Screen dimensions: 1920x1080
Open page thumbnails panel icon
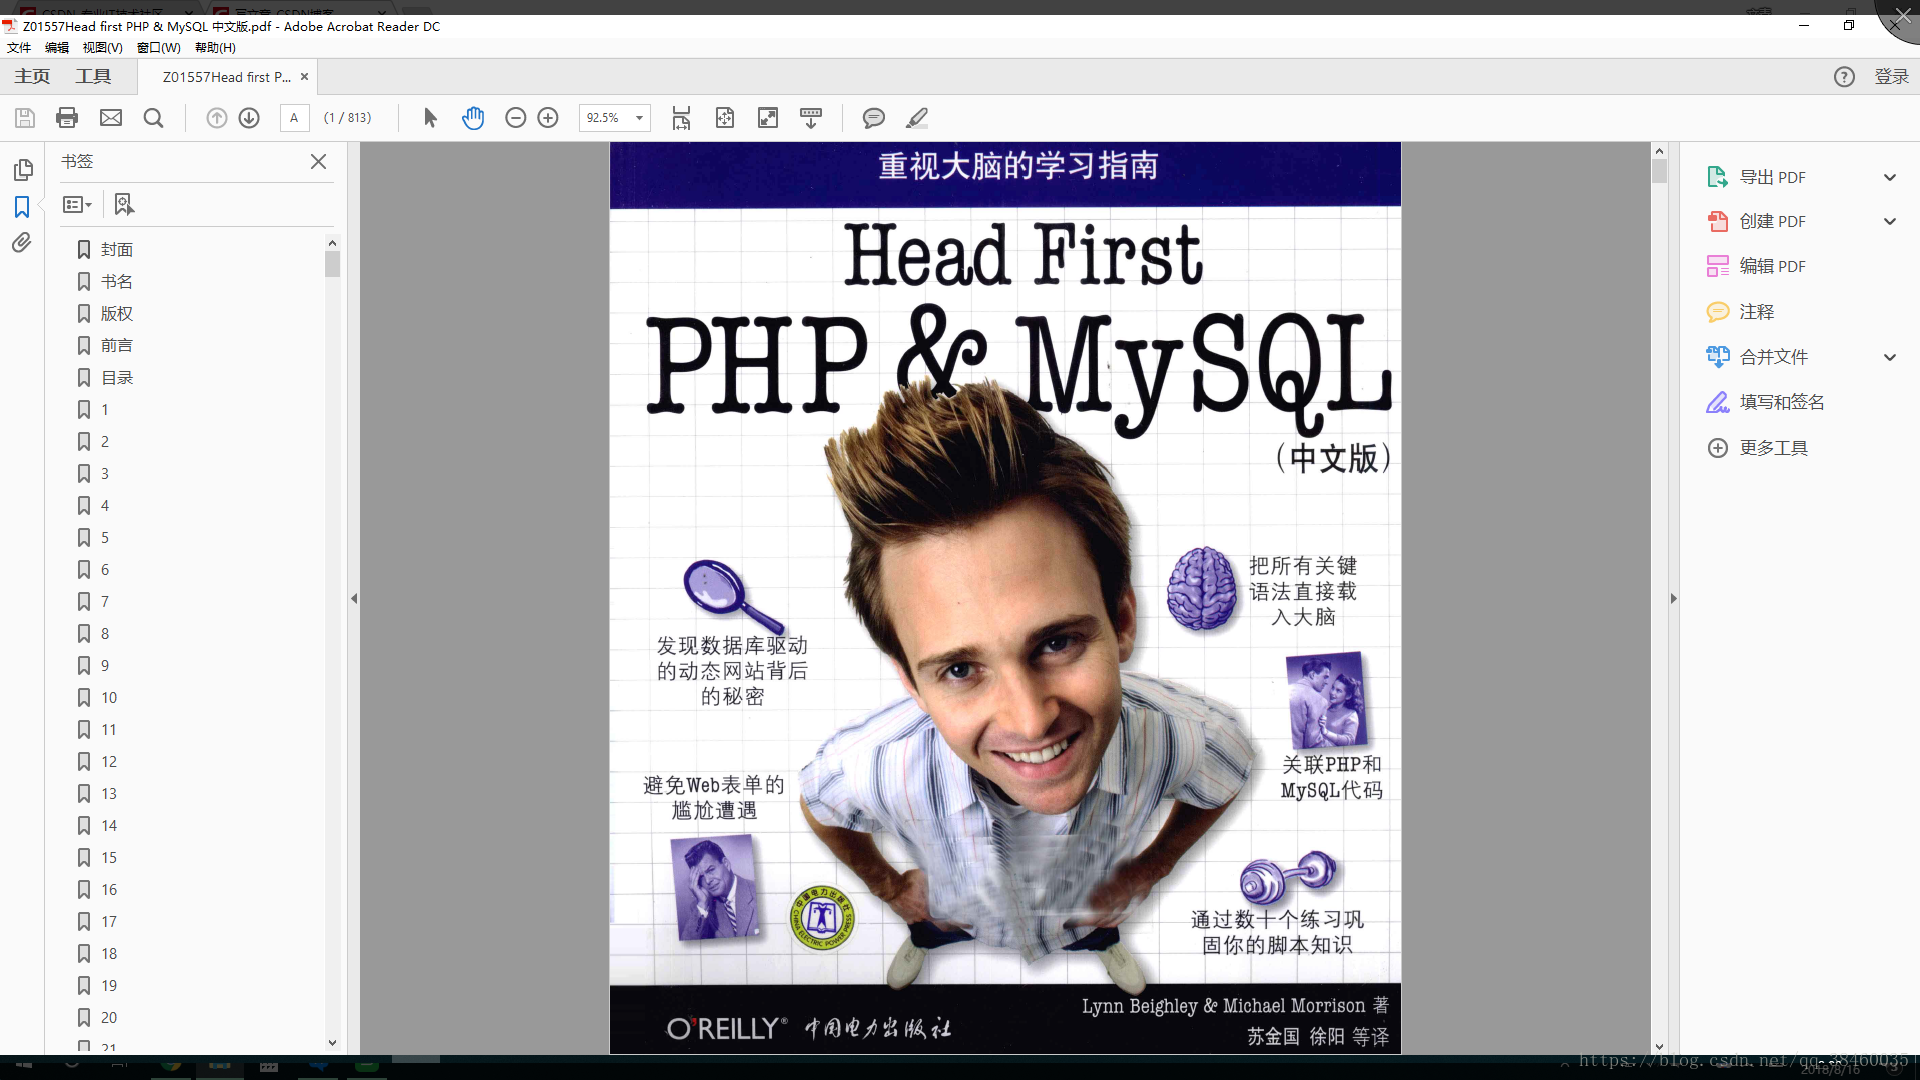coord(22,170)
